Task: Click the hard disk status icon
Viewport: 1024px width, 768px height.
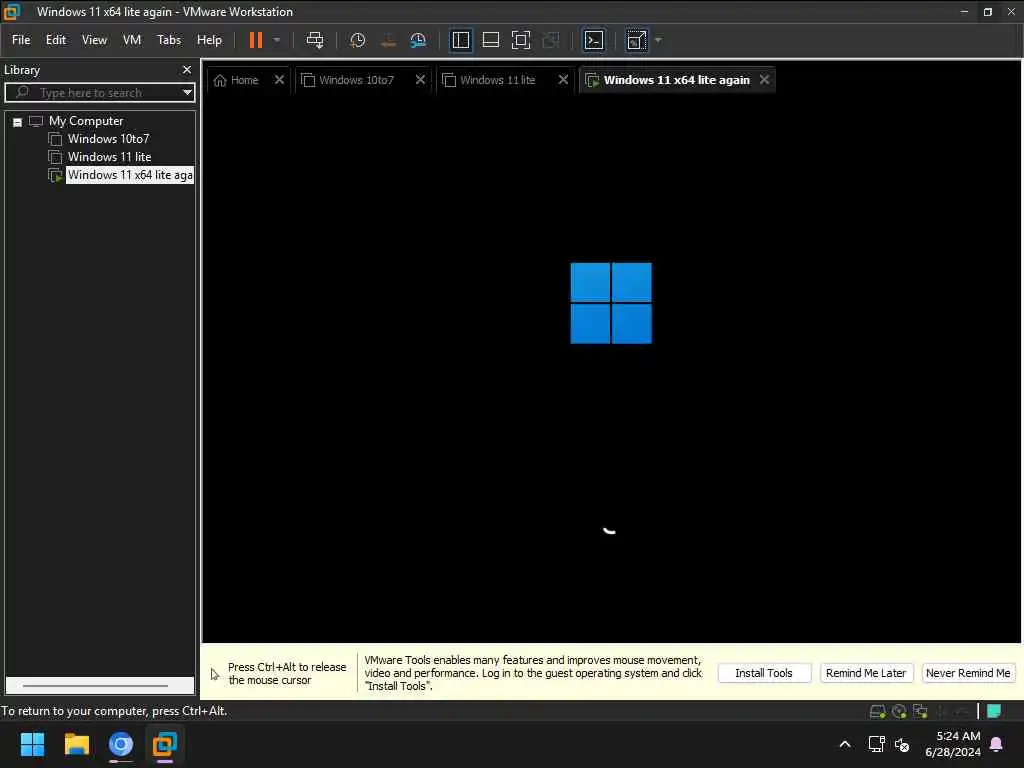Action: [878, 711]
